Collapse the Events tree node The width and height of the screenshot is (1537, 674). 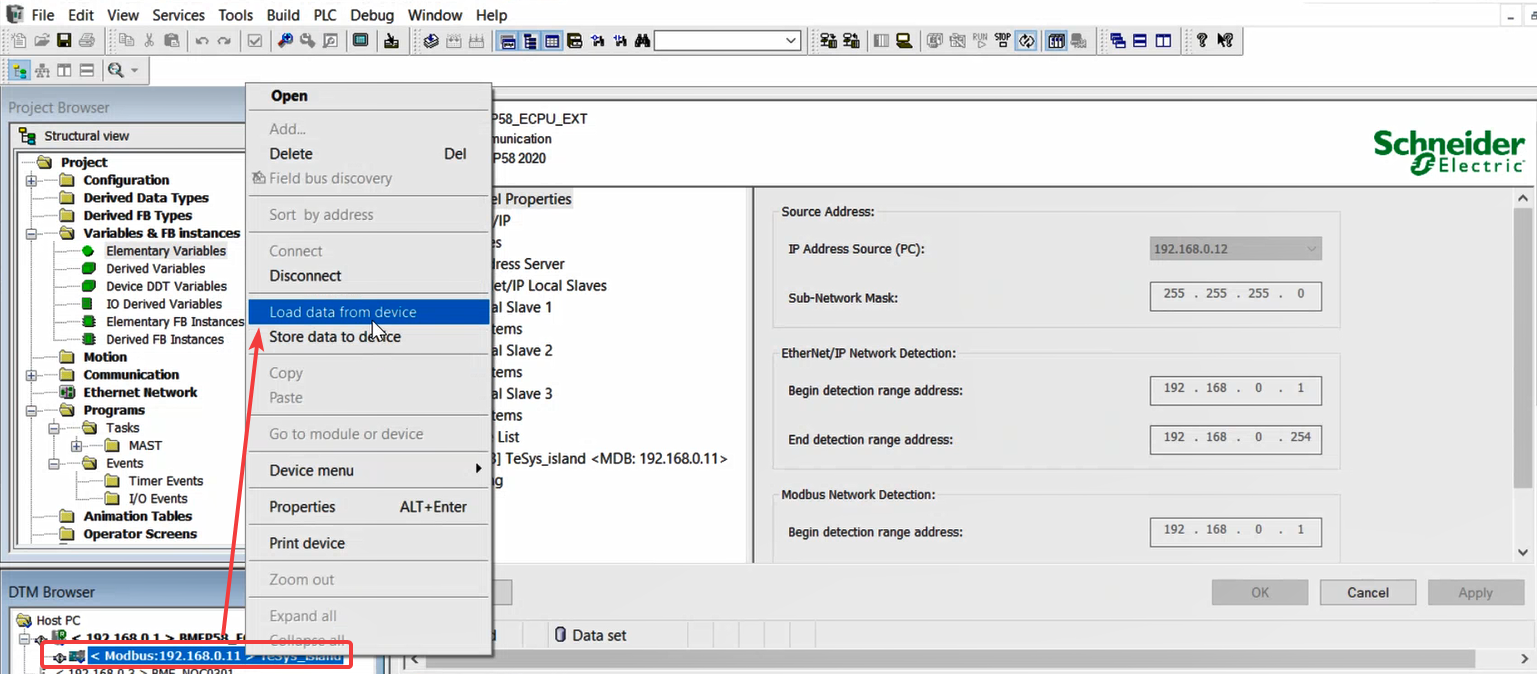(54, 464)
